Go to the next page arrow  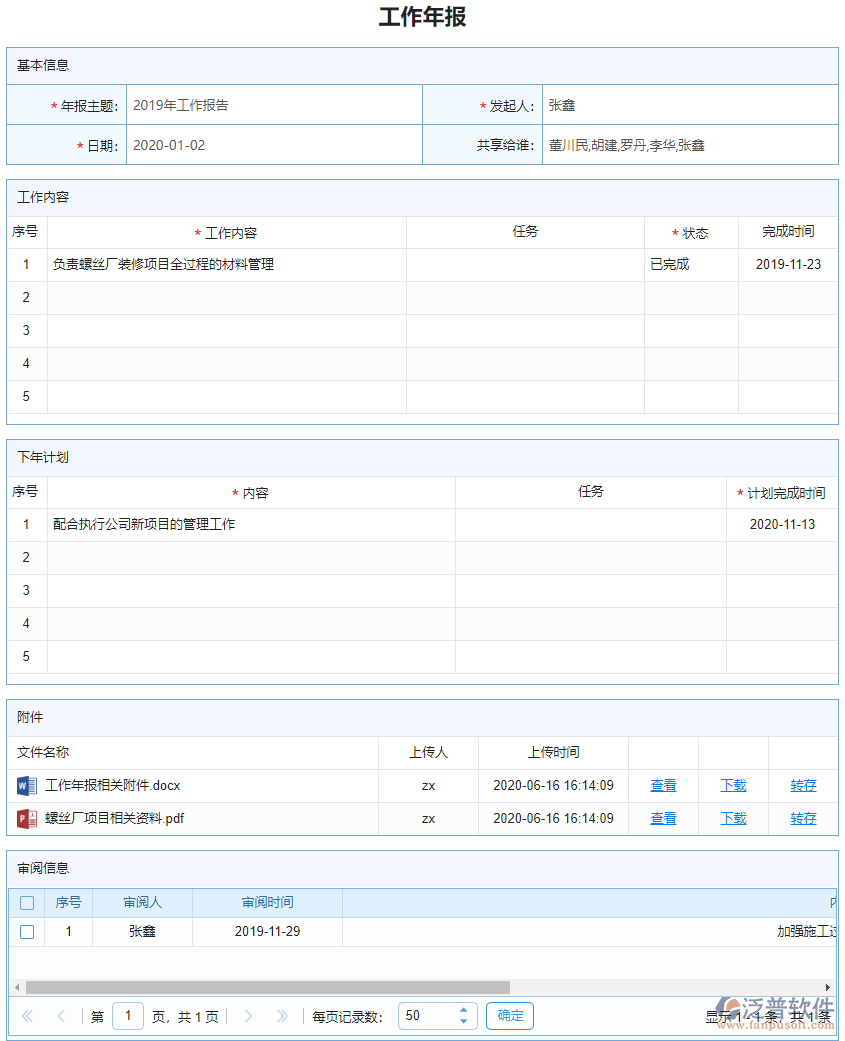point(248,1015)
